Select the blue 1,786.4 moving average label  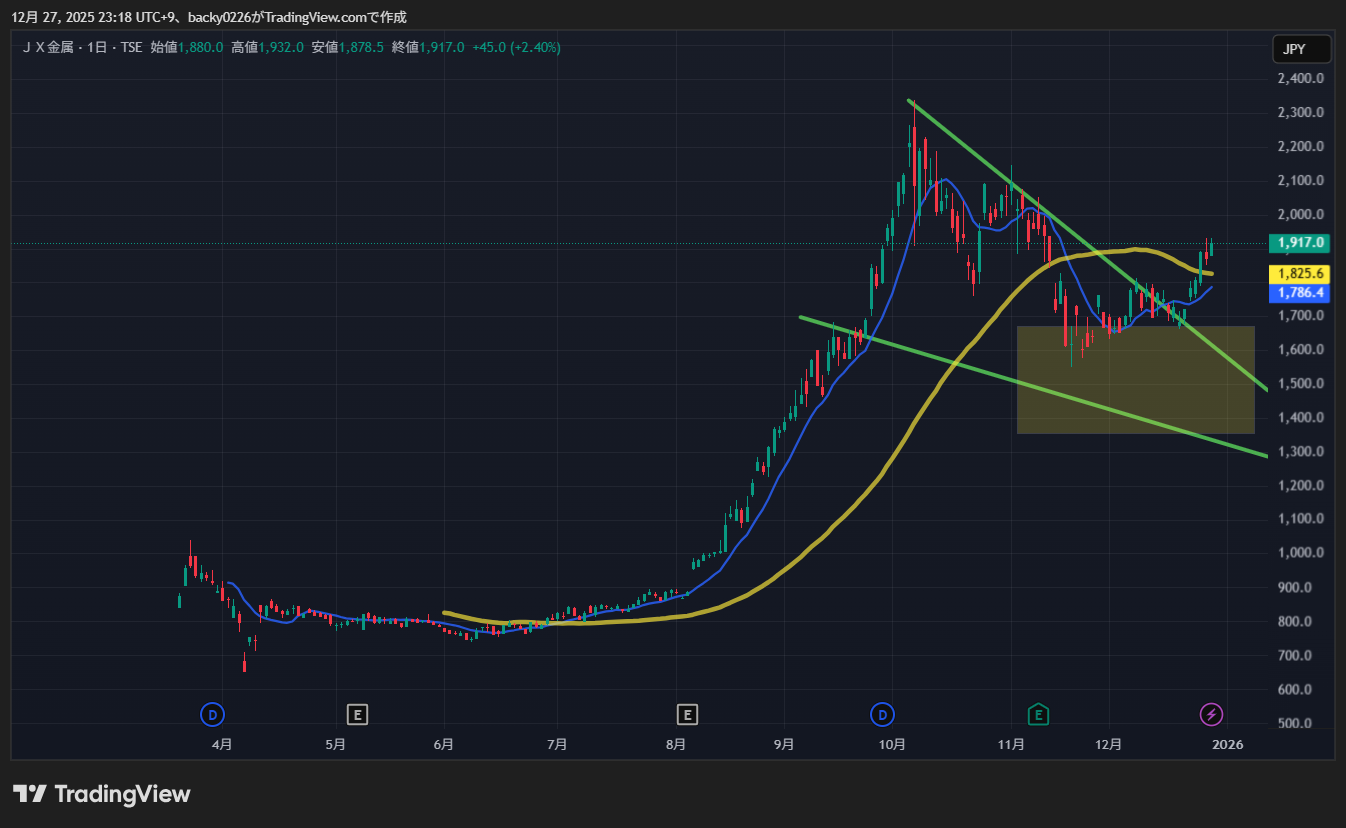1300,293
